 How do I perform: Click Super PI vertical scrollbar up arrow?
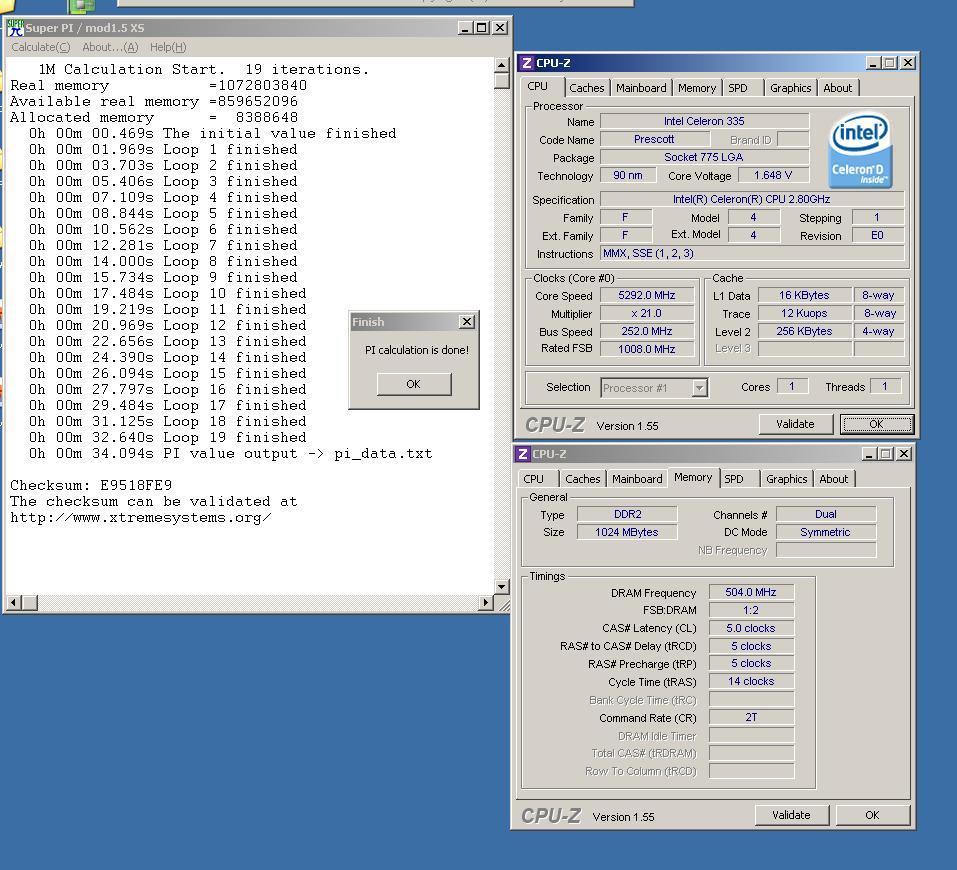(501, 65)
